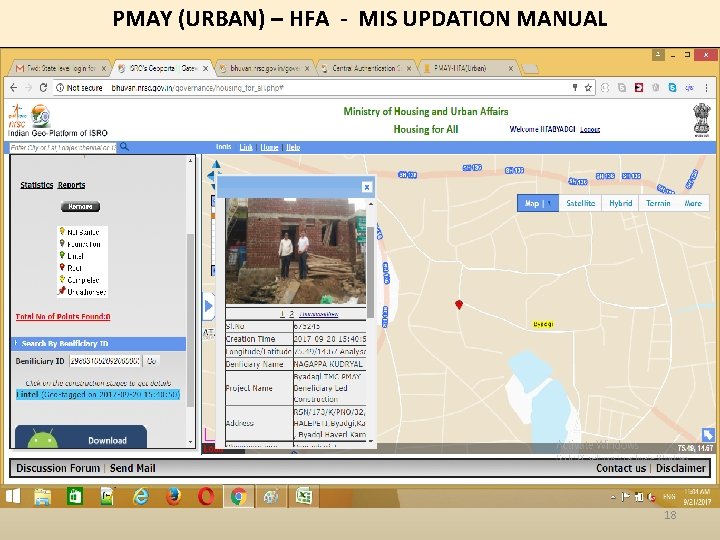Click the India national emblem logo
This screenshot has width=720, height=540.
[701, 120]
